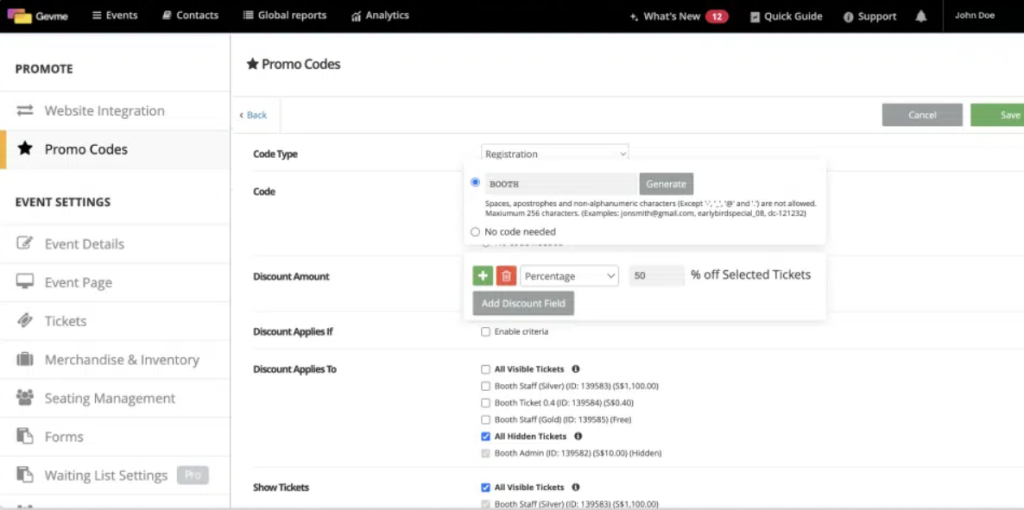Open the Analytics menu
Image resolution: width=1024 pixels, height=510 pixels.
(x=380, y=16)
